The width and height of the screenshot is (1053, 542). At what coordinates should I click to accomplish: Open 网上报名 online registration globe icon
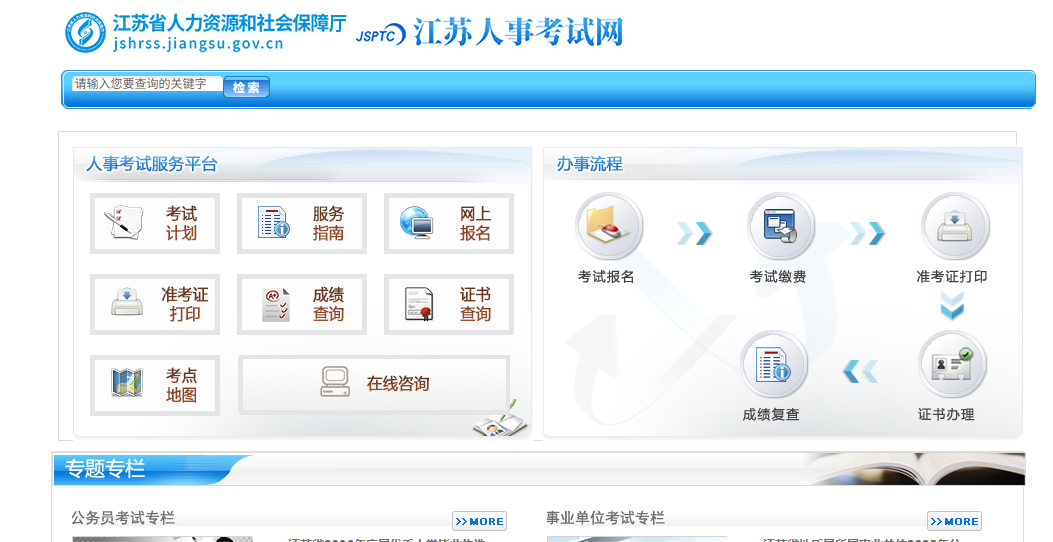[417, 222]
